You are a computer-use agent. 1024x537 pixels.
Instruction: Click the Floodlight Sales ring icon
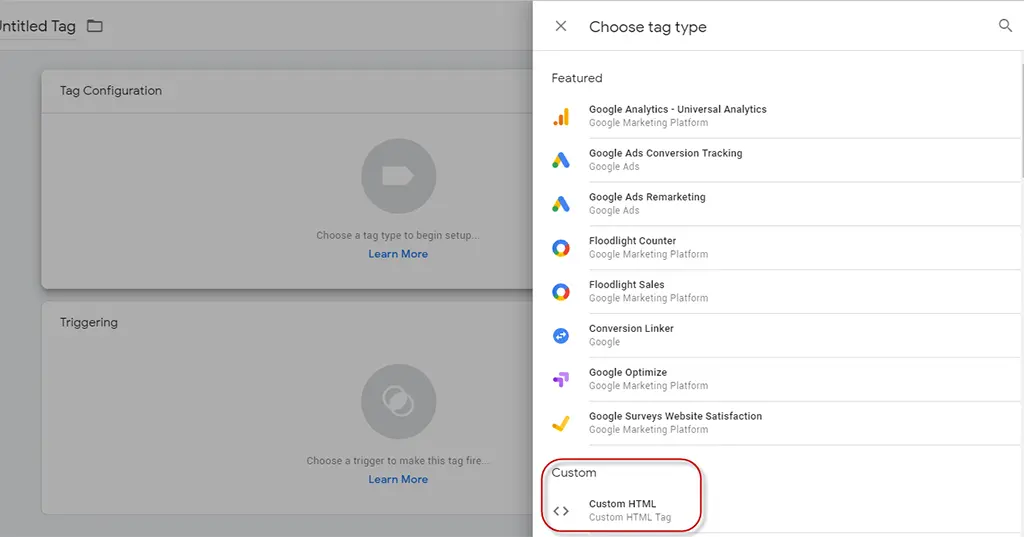tap(561, 291)
